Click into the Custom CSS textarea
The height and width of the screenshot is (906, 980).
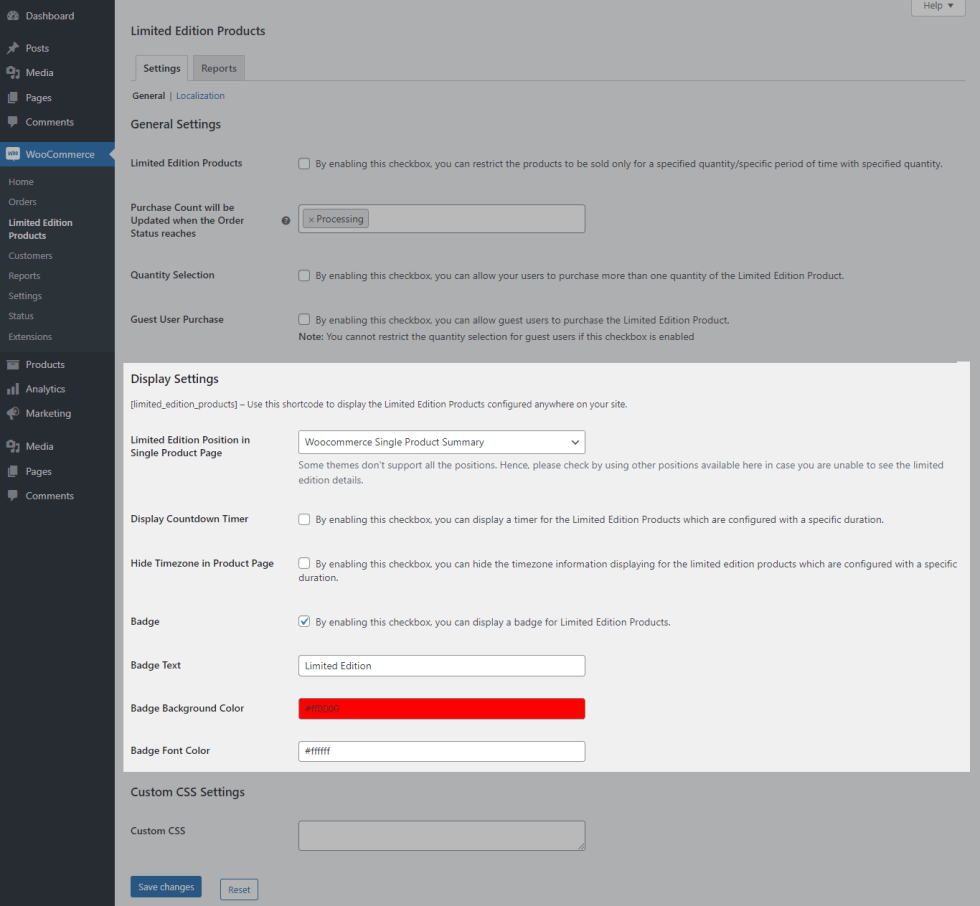(441, 835)
